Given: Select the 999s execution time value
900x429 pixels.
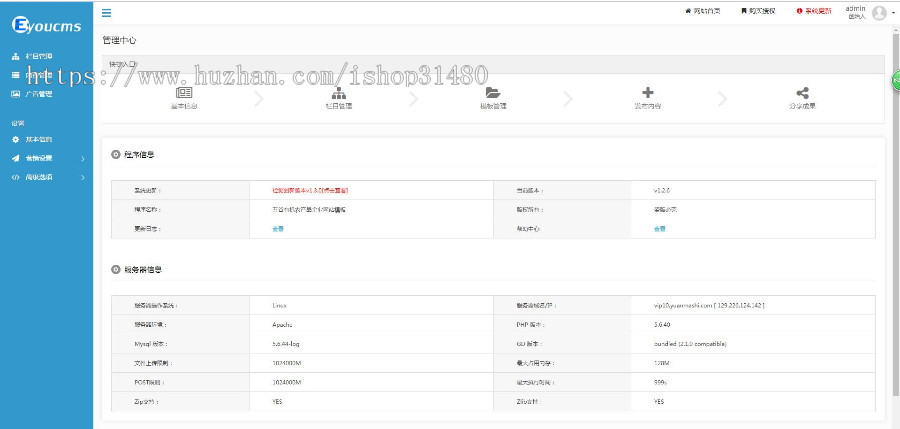Looking at the screenshot, I should [x=661, y=382].
